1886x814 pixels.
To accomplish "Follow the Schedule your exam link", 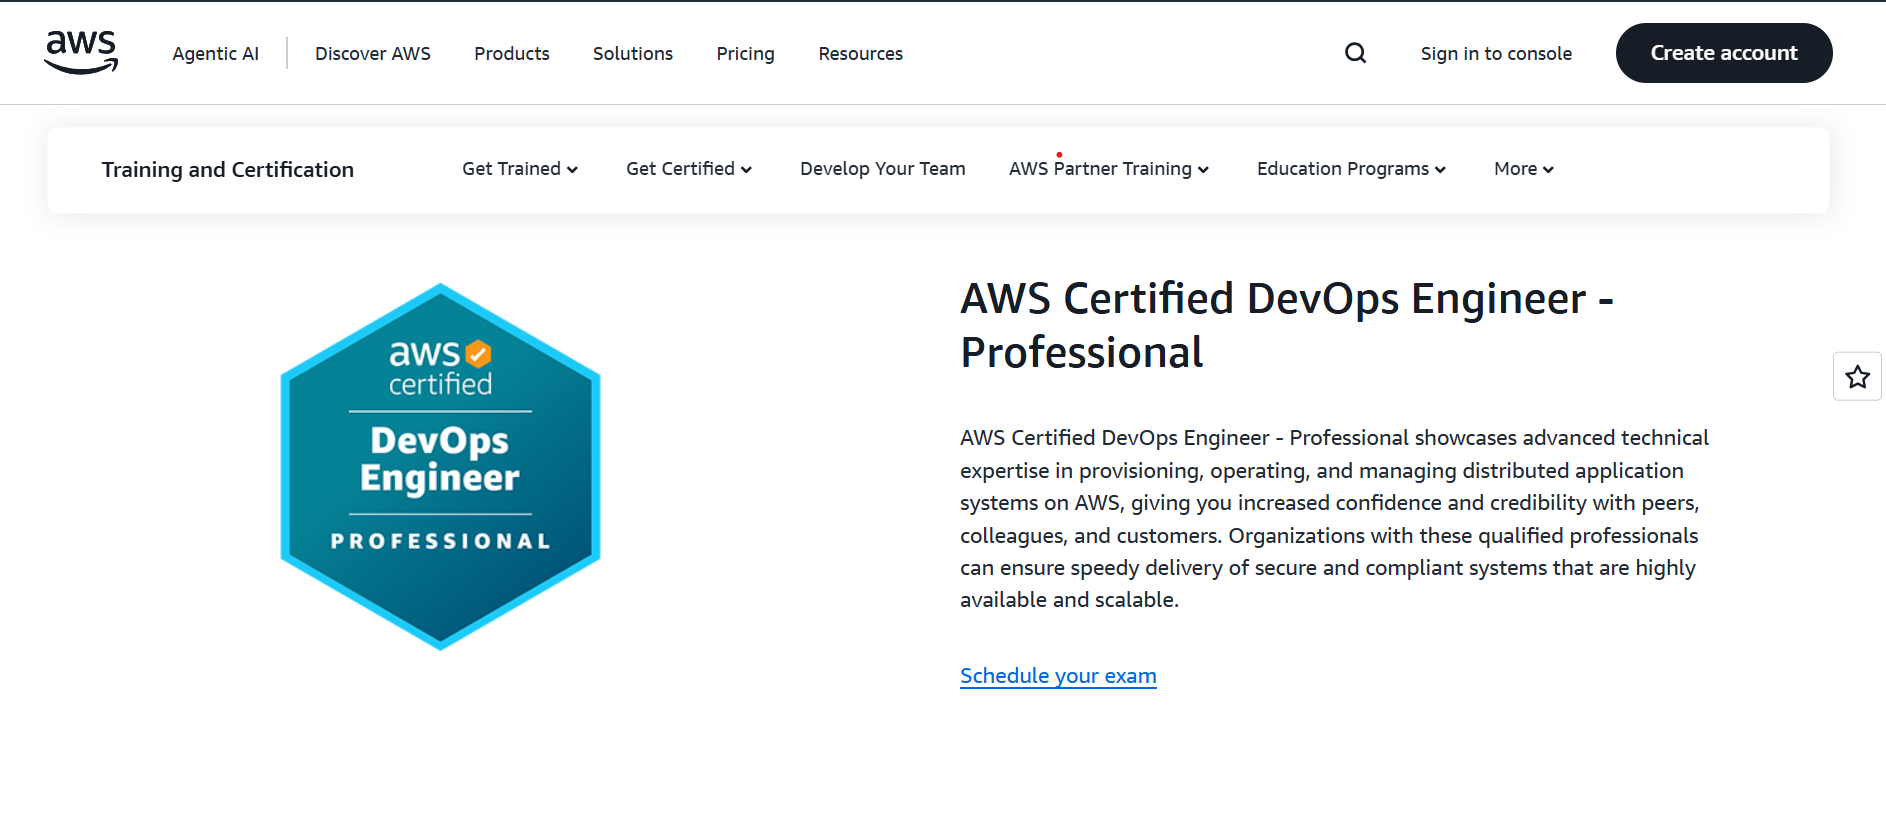I will click(x=1057, y=676).
